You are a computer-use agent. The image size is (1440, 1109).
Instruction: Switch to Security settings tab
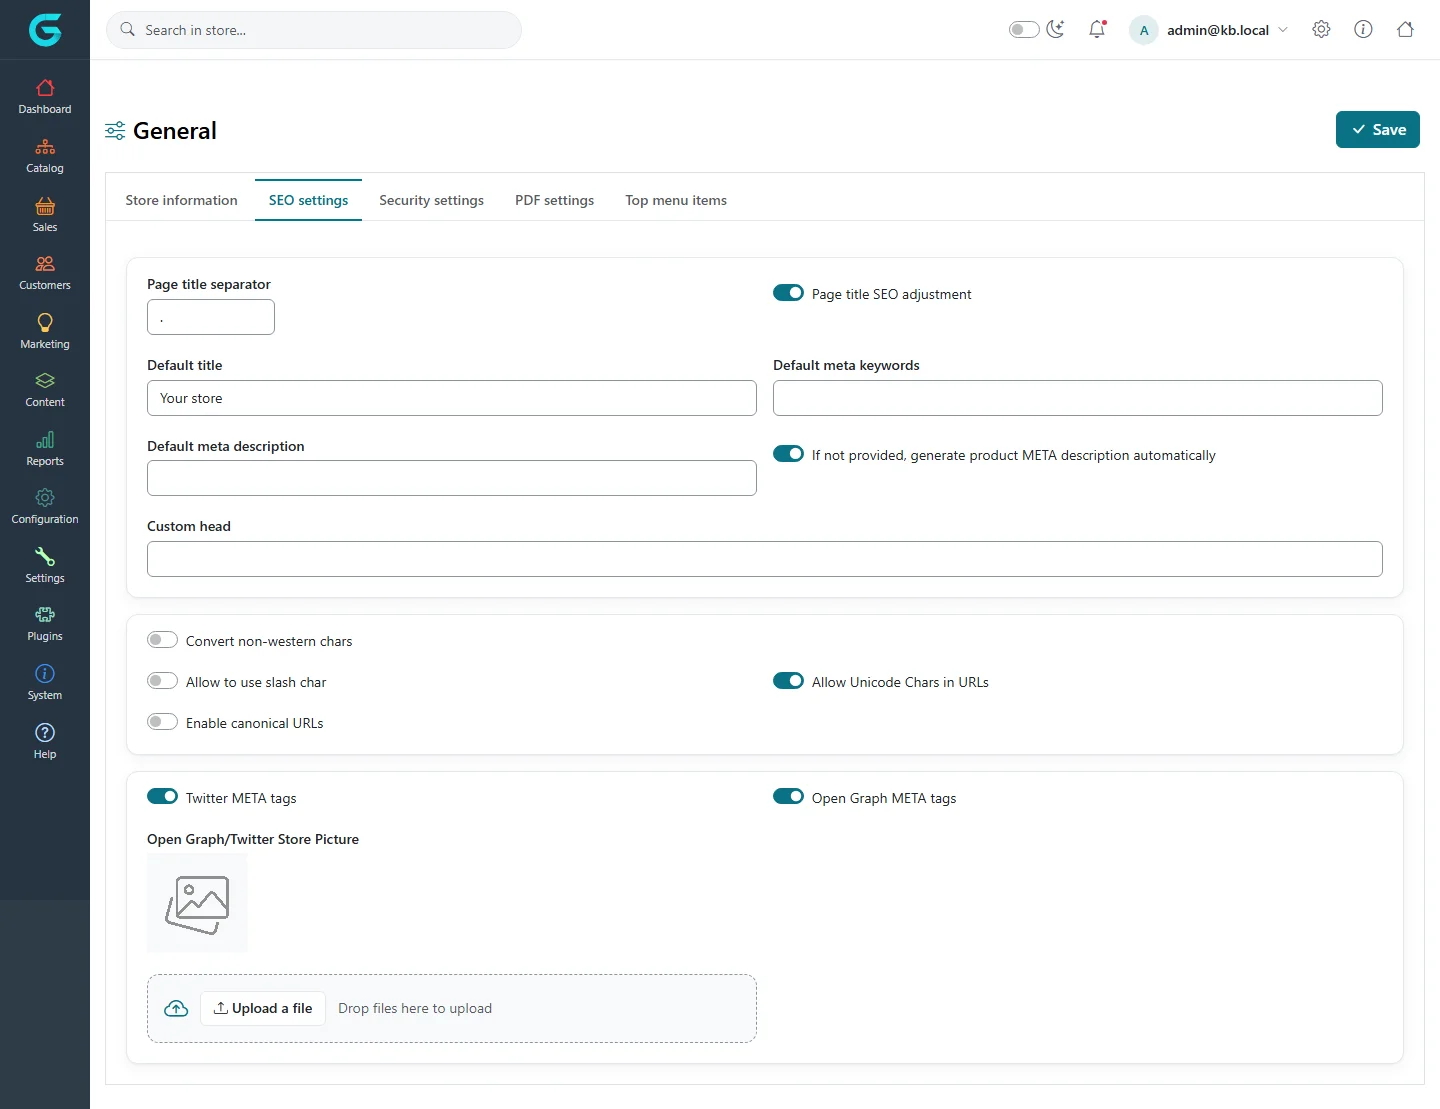pos(431,200)
